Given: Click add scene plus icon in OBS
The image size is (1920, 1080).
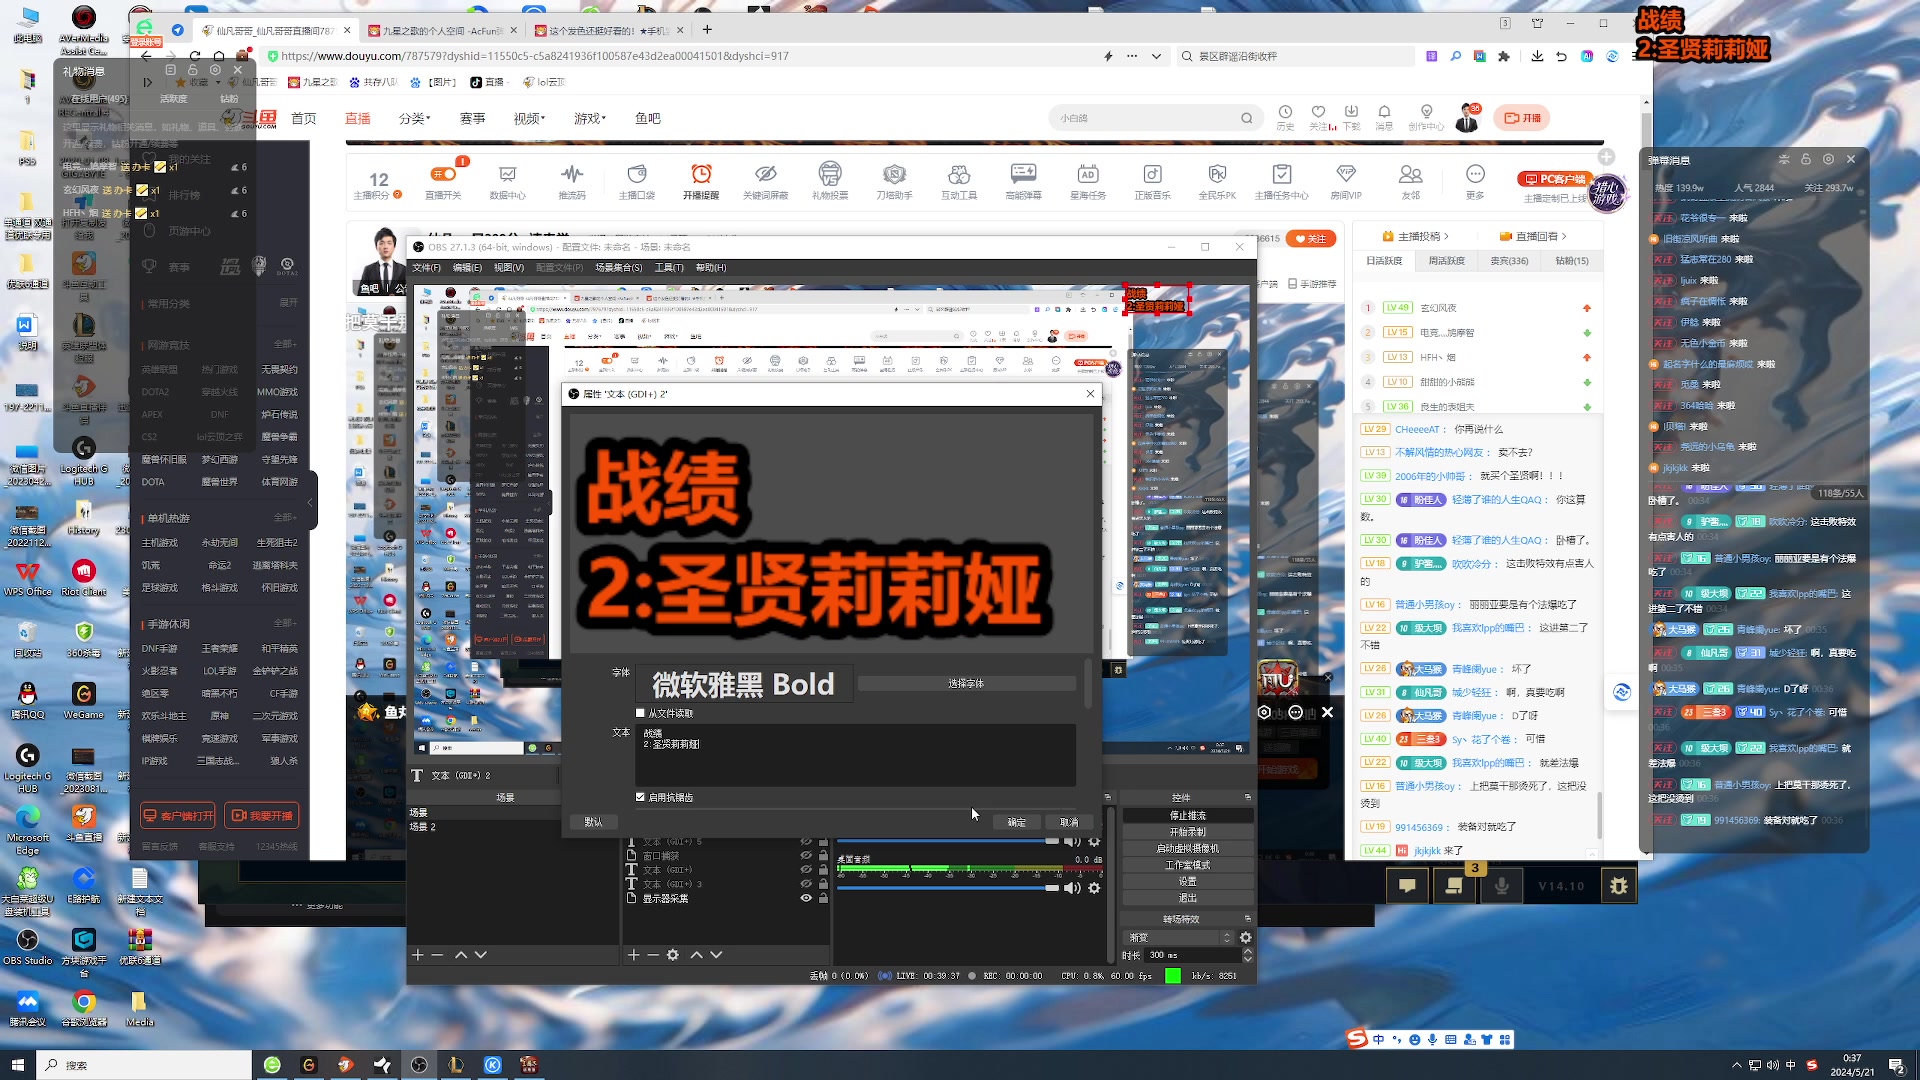Looking at the screenshot, I should pyautogui.click(x=418, y=955).
